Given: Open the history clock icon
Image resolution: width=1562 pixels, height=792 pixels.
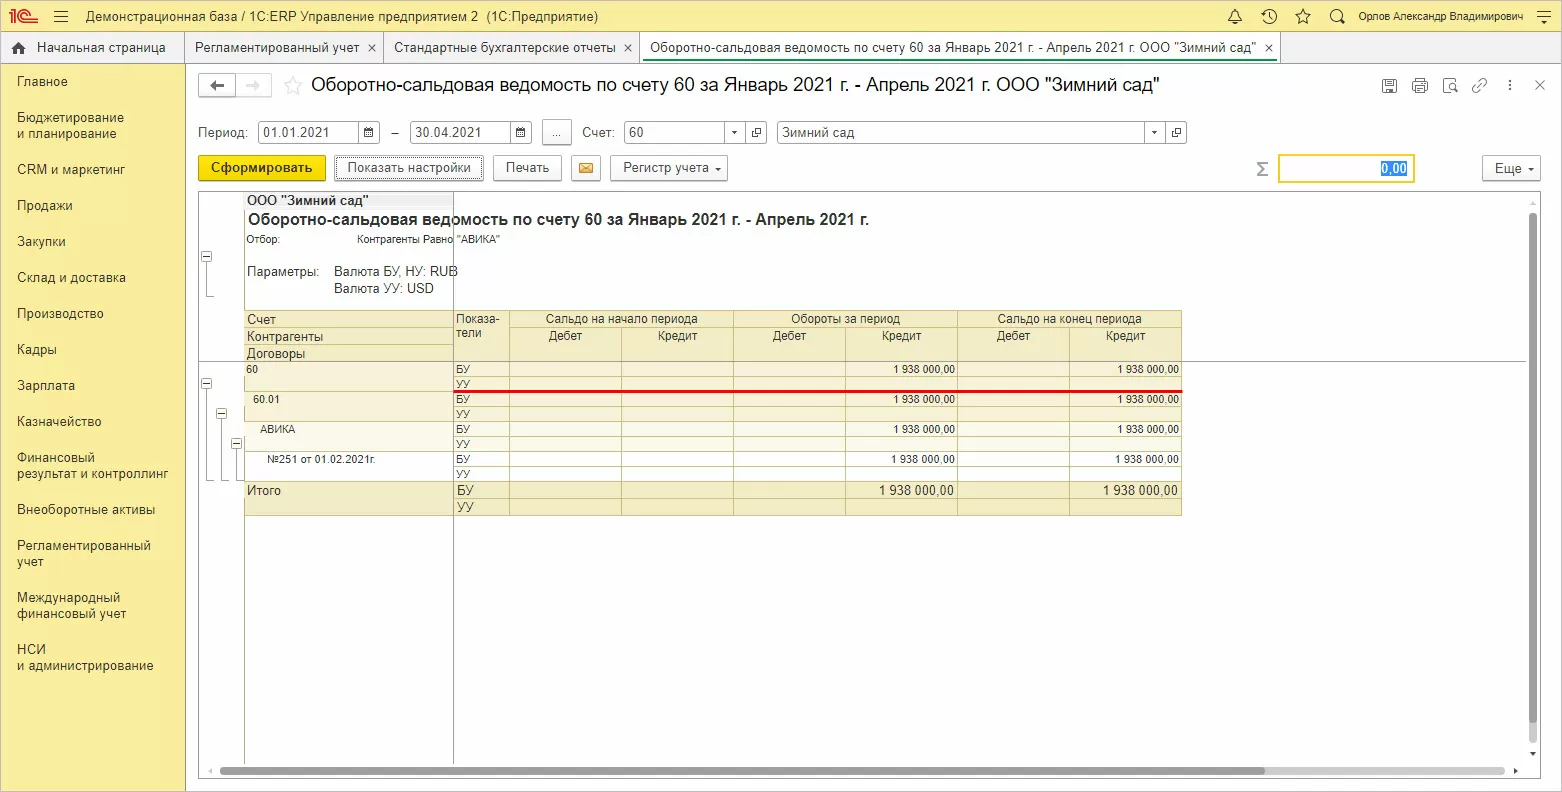Looking at the screenshot, I should pyautogui.click(x=1269, y=17).
